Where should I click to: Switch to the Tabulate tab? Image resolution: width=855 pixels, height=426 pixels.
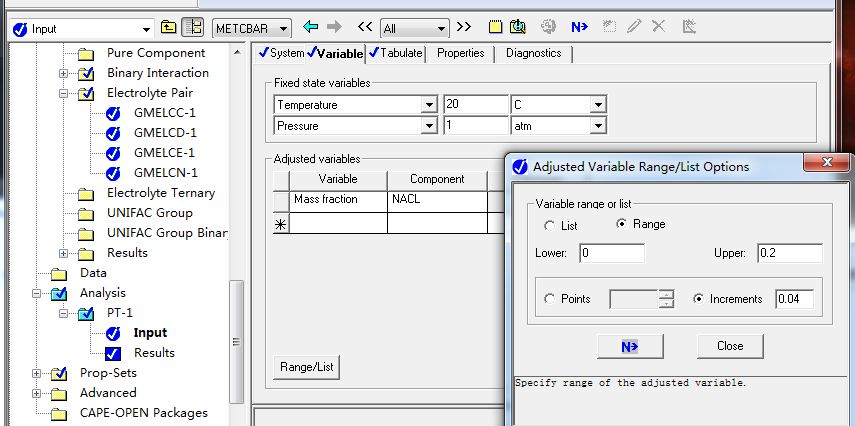[x=396, y=53]
